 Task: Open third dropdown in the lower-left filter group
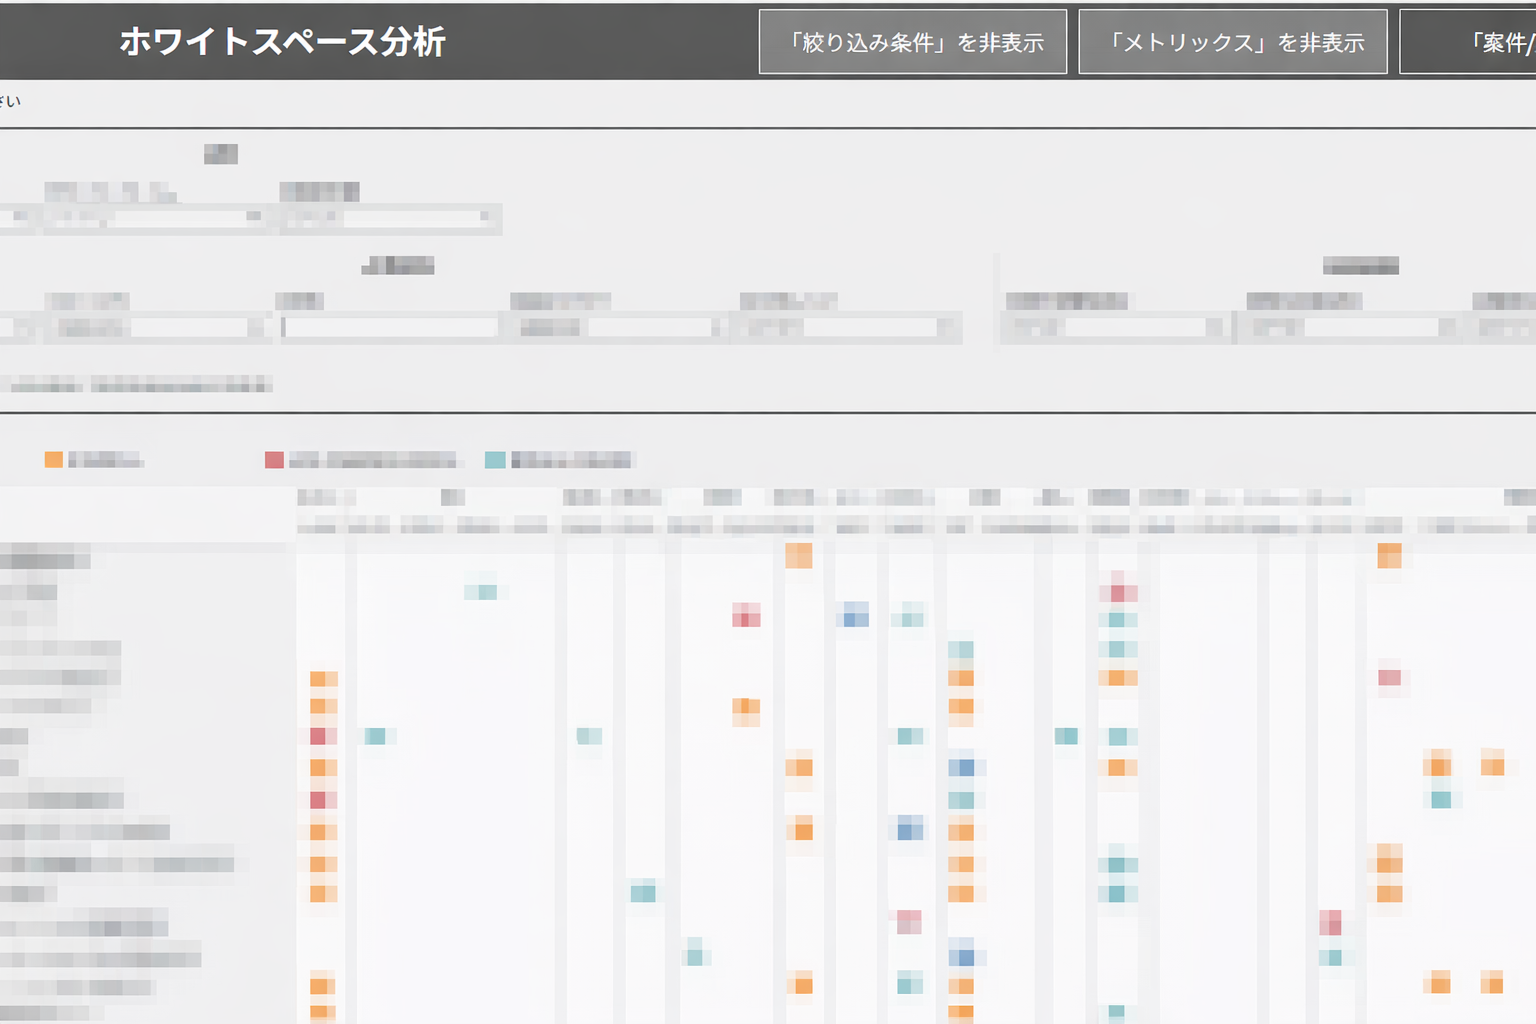620,328
